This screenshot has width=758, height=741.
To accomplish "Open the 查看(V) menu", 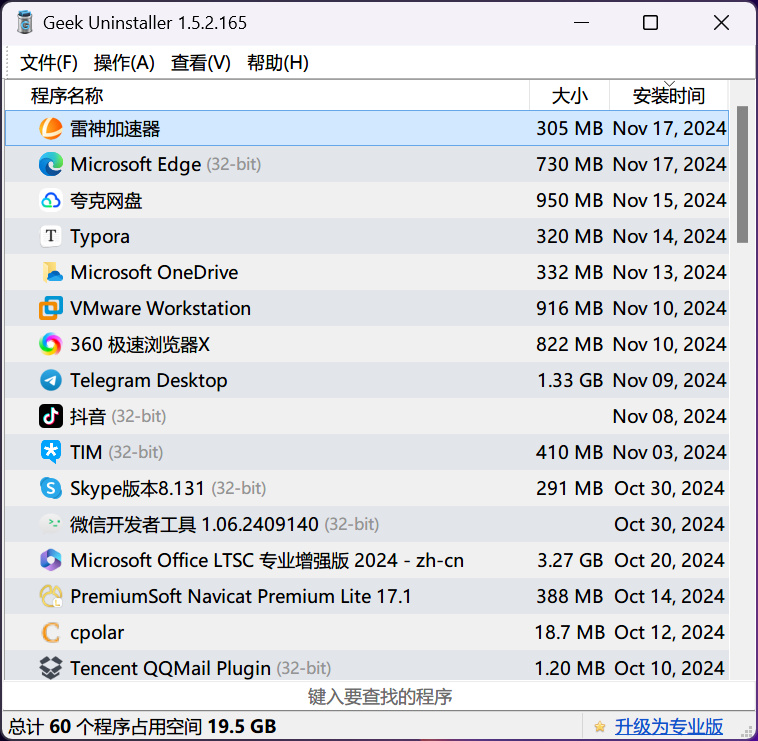I will click(x=201, y=63).
